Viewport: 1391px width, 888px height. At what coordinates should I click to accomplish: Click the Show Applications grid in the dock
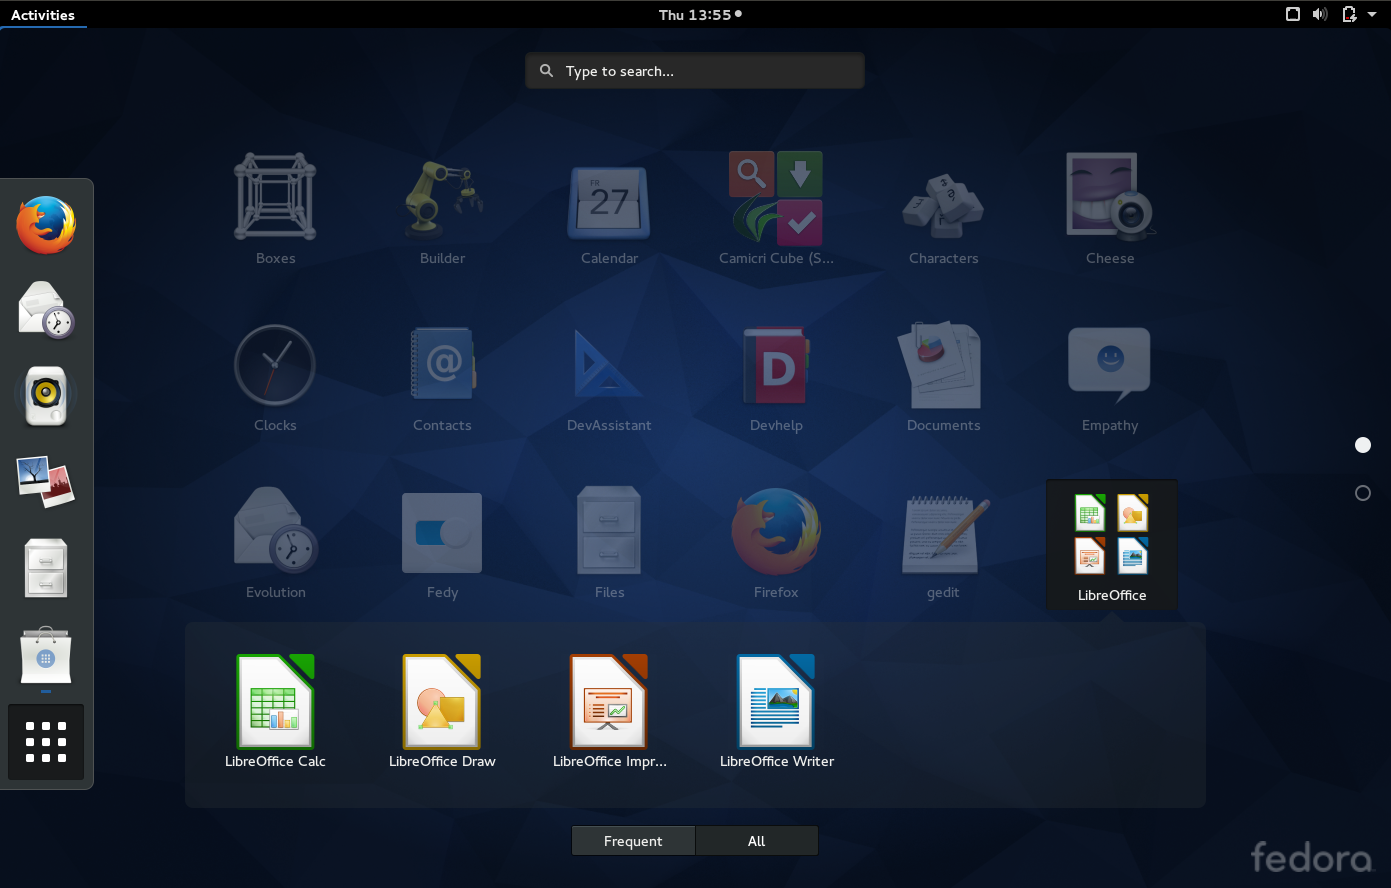[x=45, y=742]
